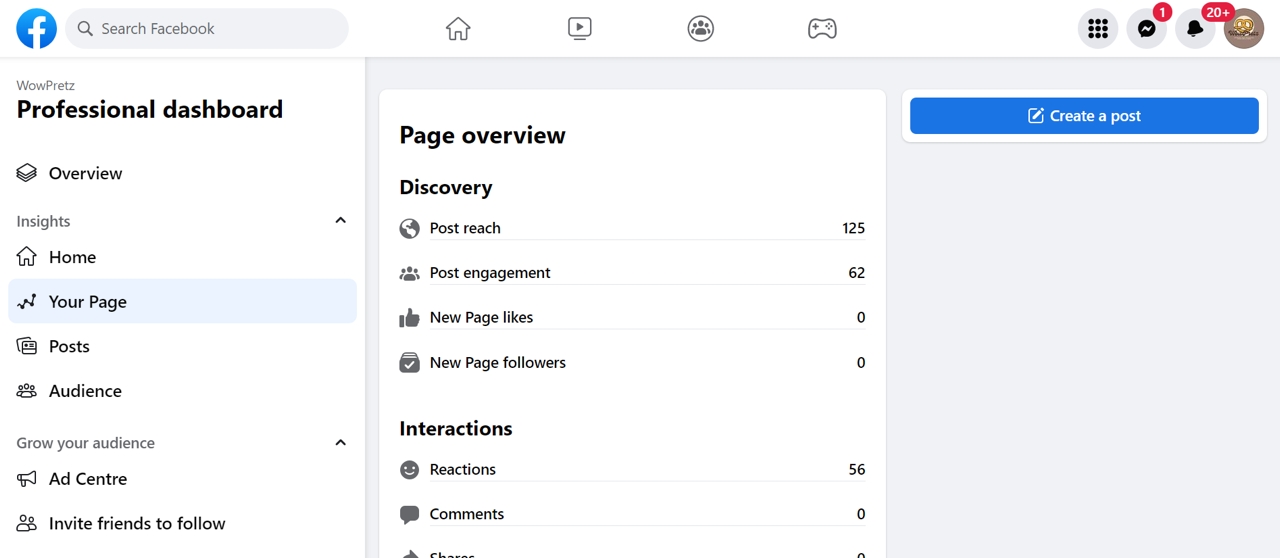Select Overview in the sidebar
The width and height of the screenshot is (1280, 558).
[x=85, y=173]
